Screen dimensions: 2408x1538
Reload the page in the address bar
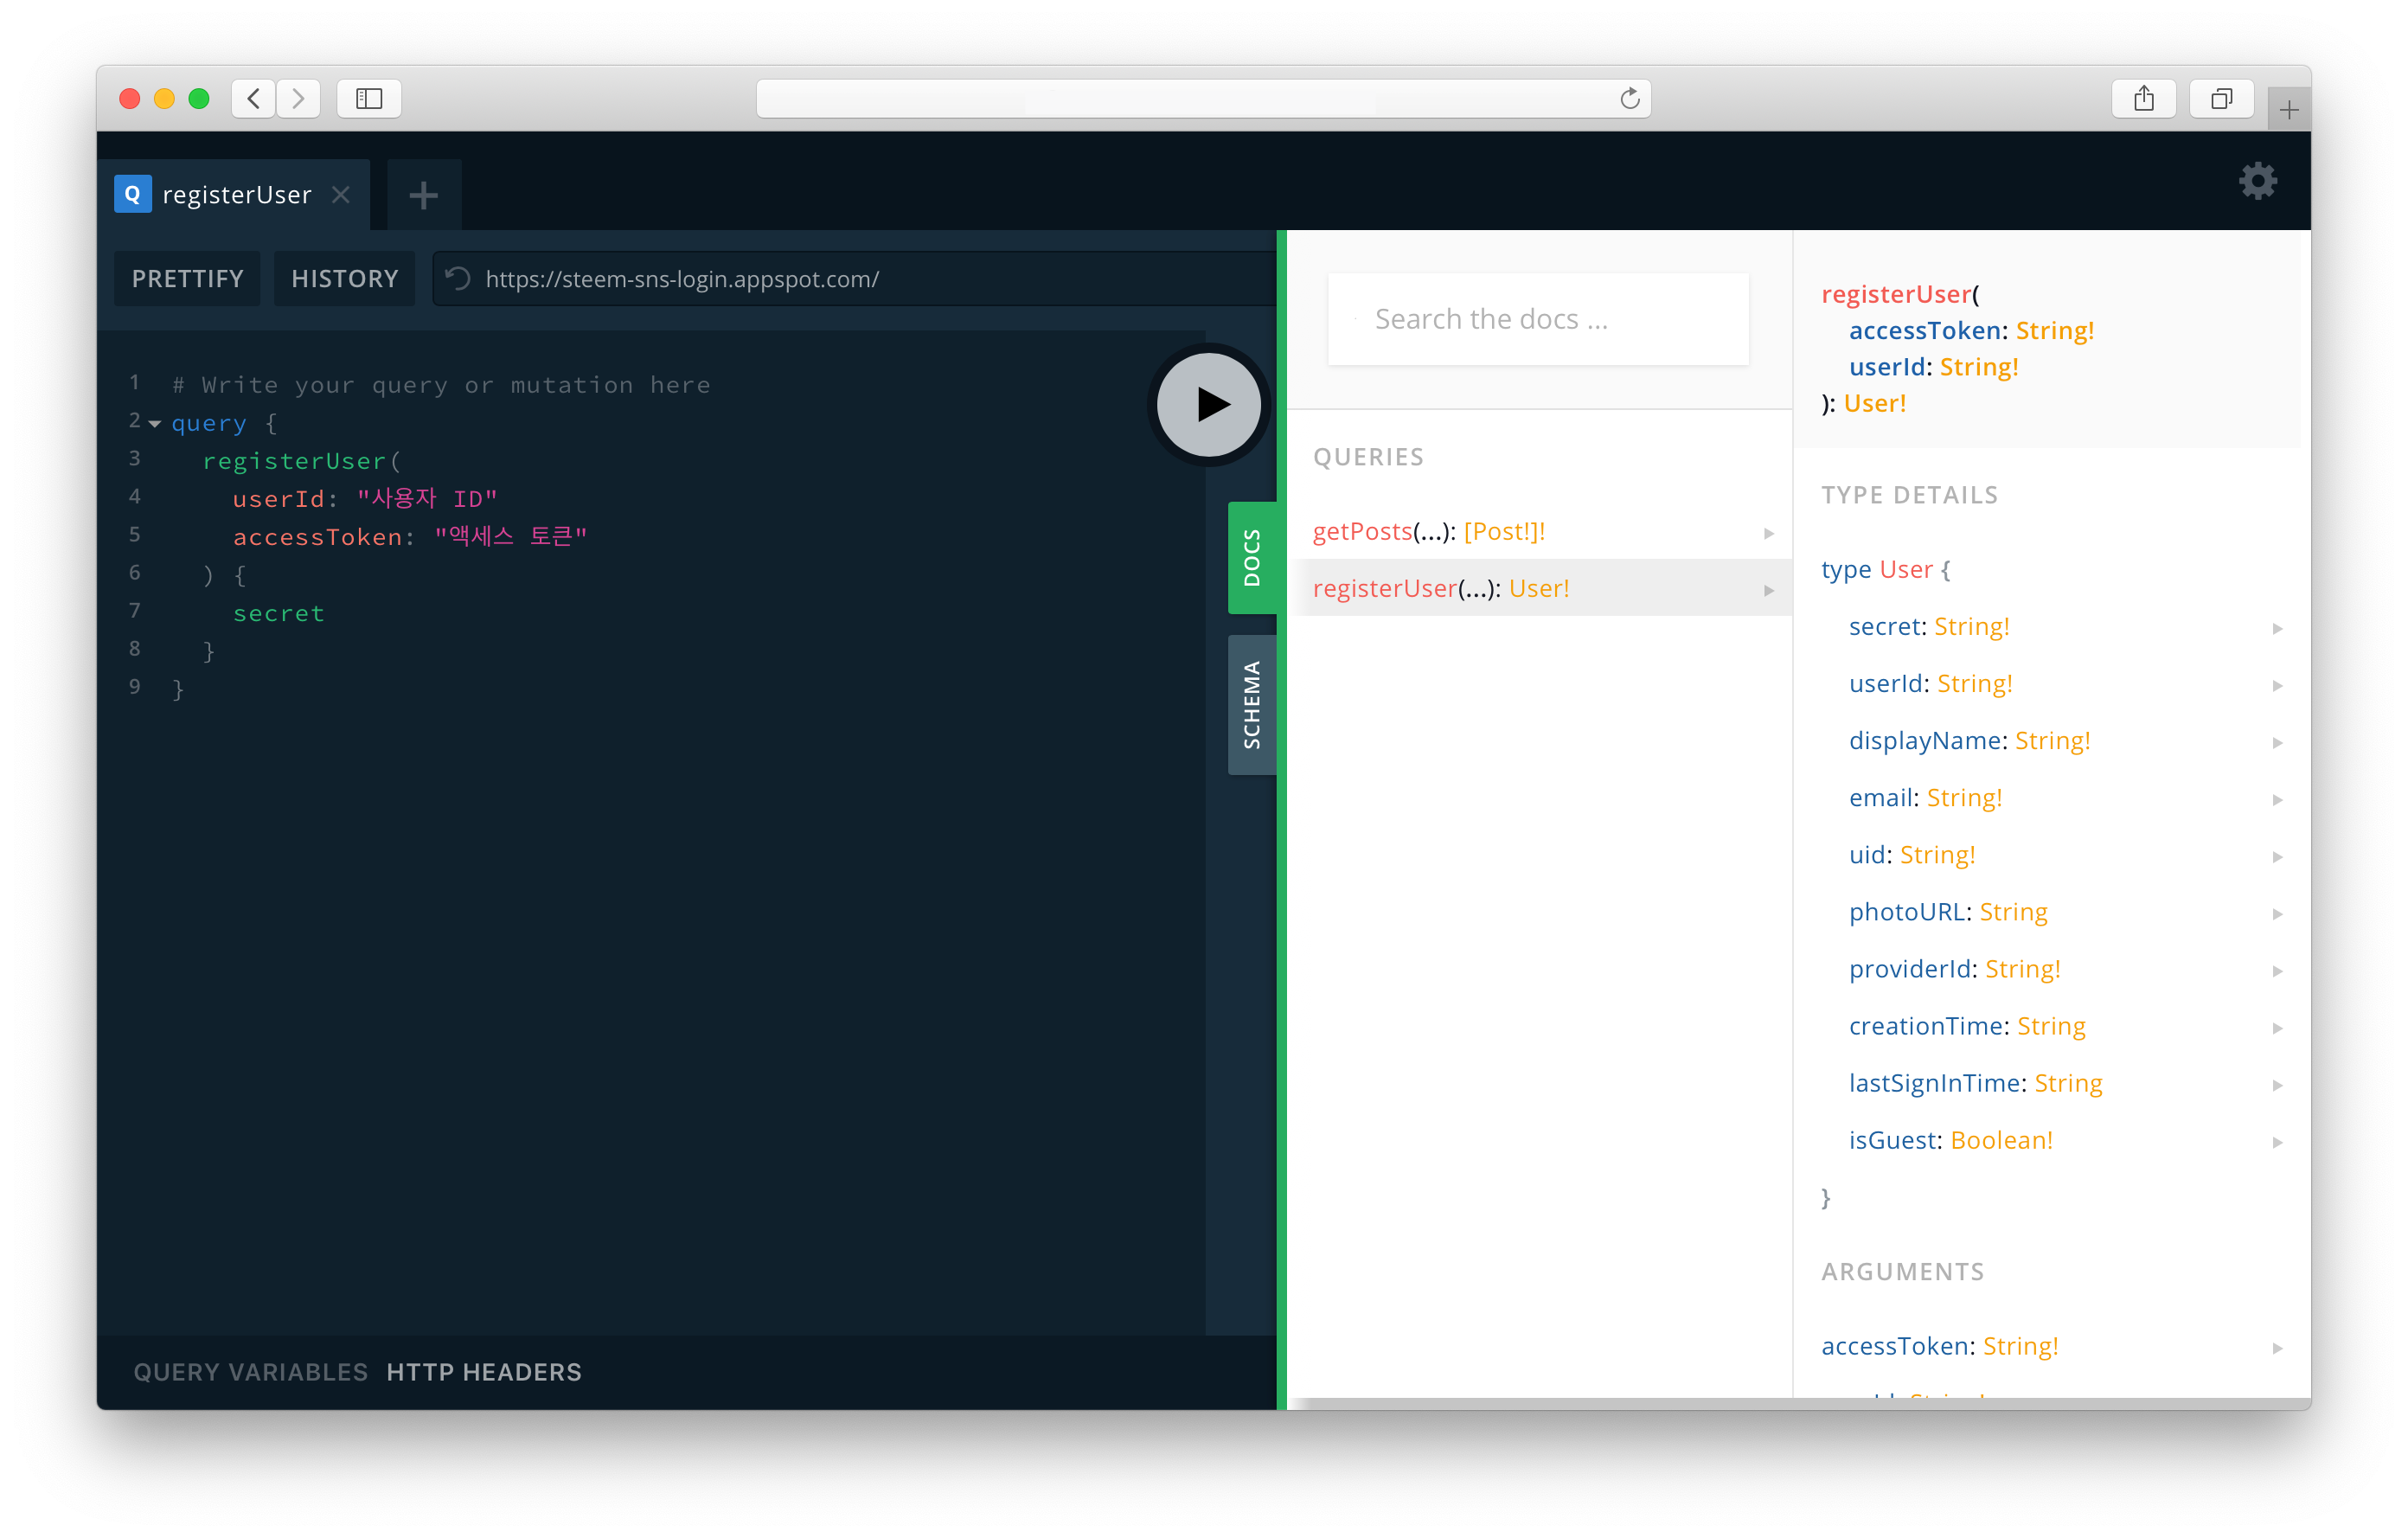(x=1629, y=98)
